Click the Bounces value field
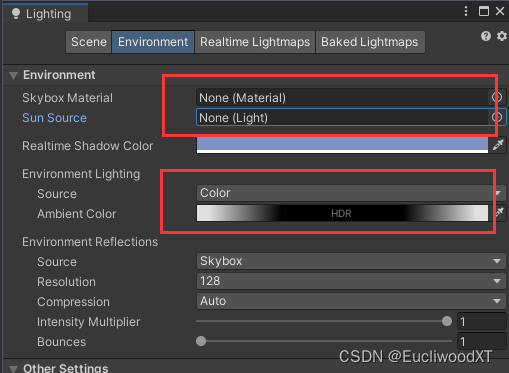This screenshot has height=373, width=509. (x=481, y=341)
